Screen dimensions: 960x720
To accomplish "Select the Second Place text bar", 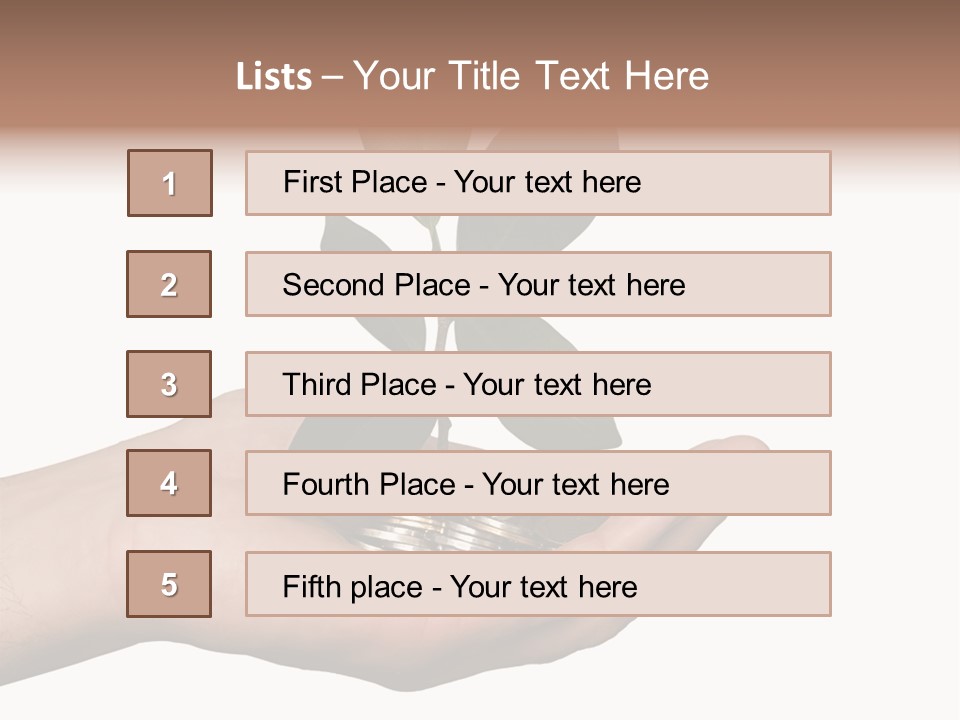I will click(538, 284).
